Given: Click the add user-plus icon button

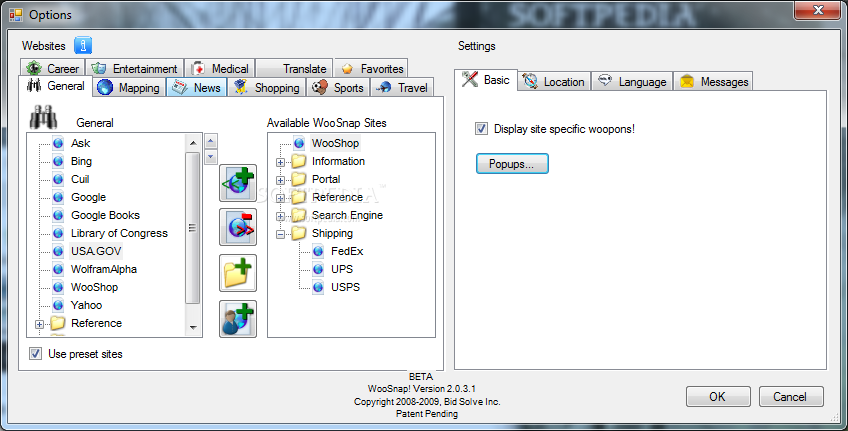Looking at the screenshot, I should click(238, 319).
